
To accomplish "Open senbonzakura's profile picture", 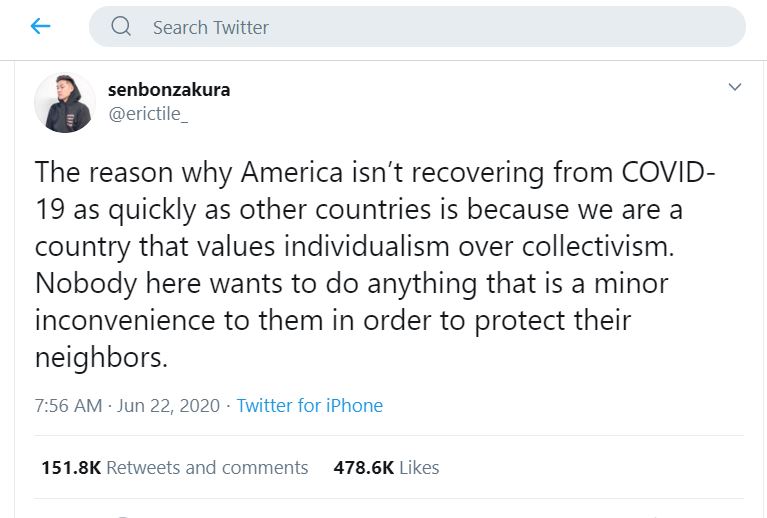I will pyautogui.click(x=65, y=103).
